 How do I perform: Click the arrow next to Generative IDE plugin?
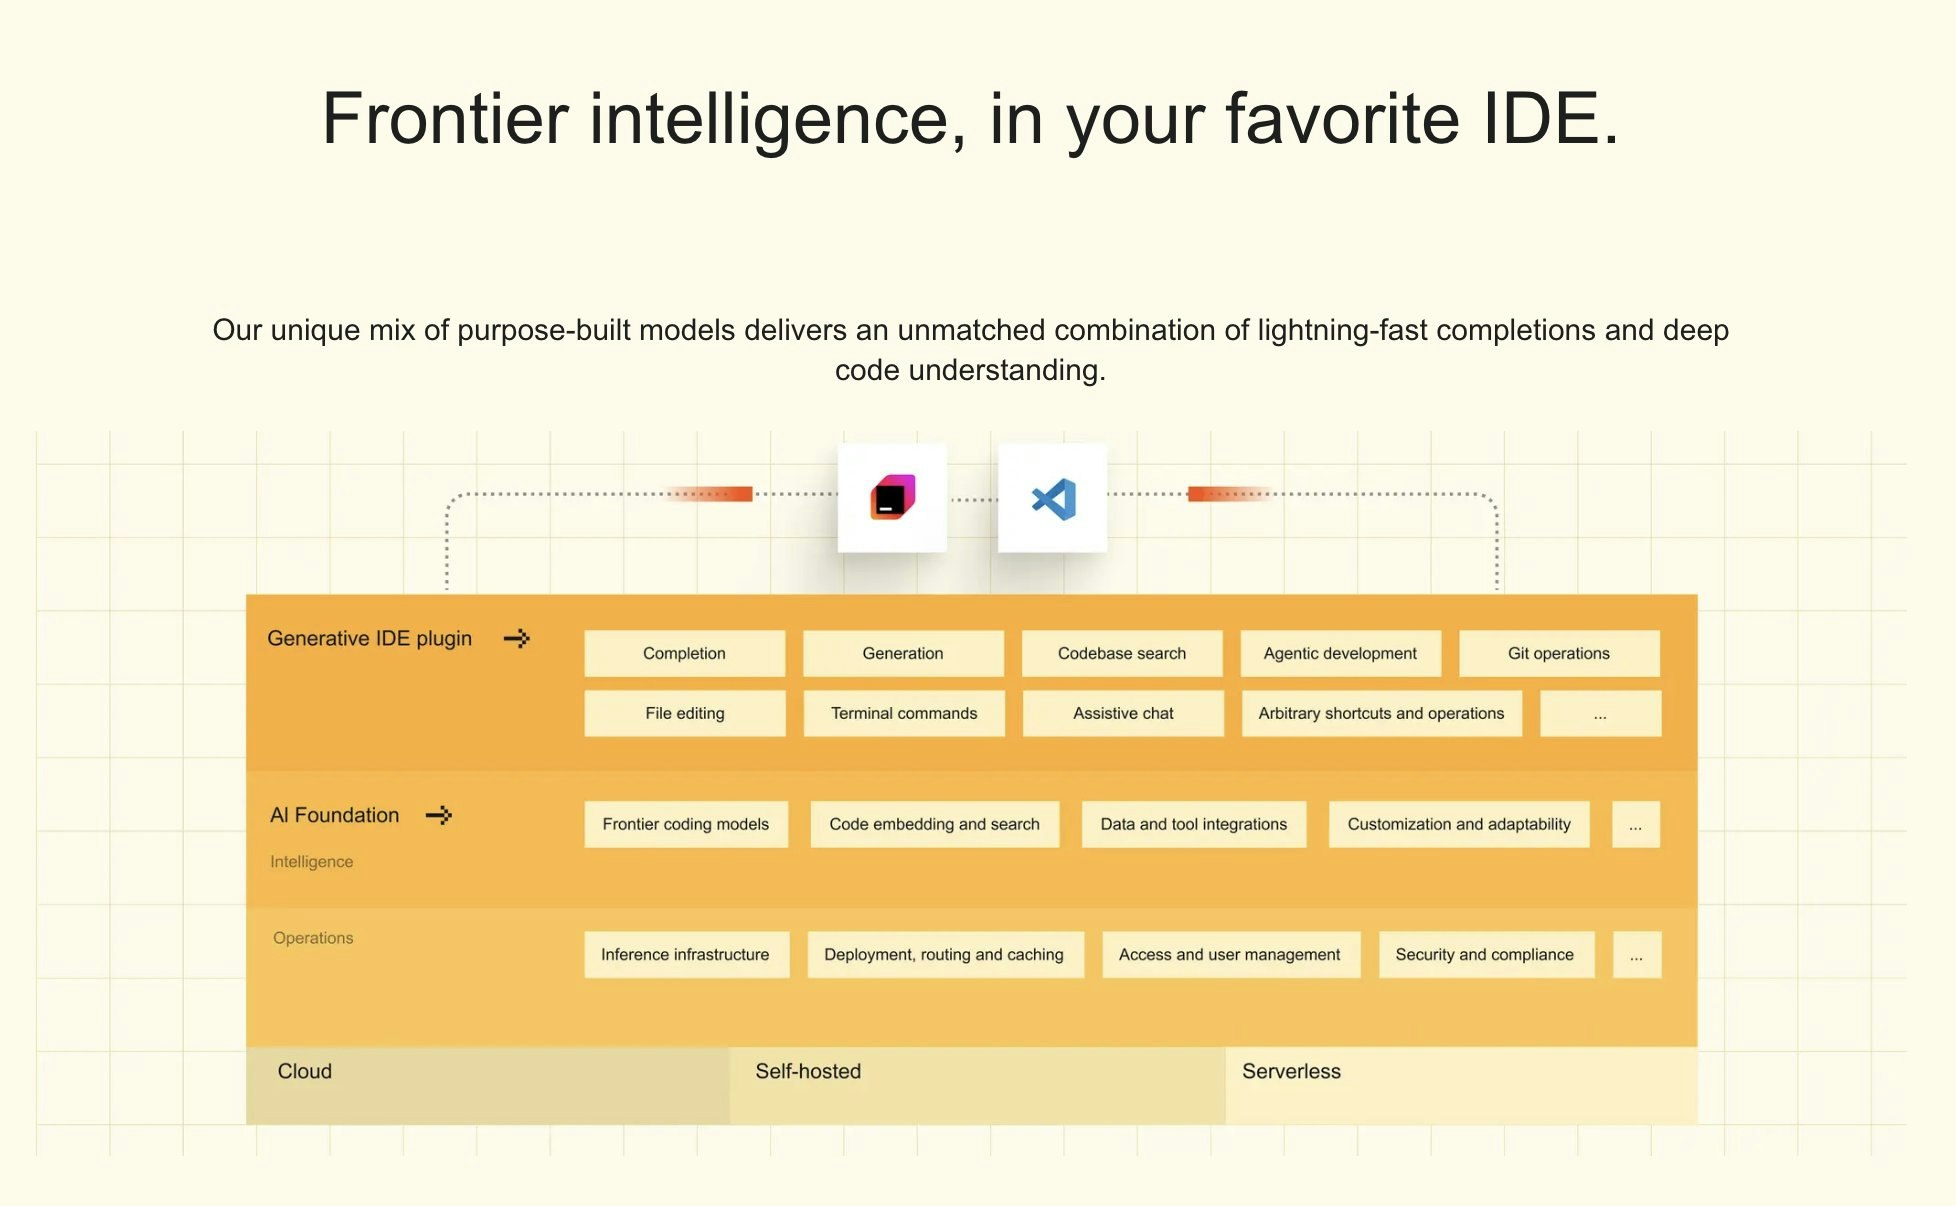point(517,638)
